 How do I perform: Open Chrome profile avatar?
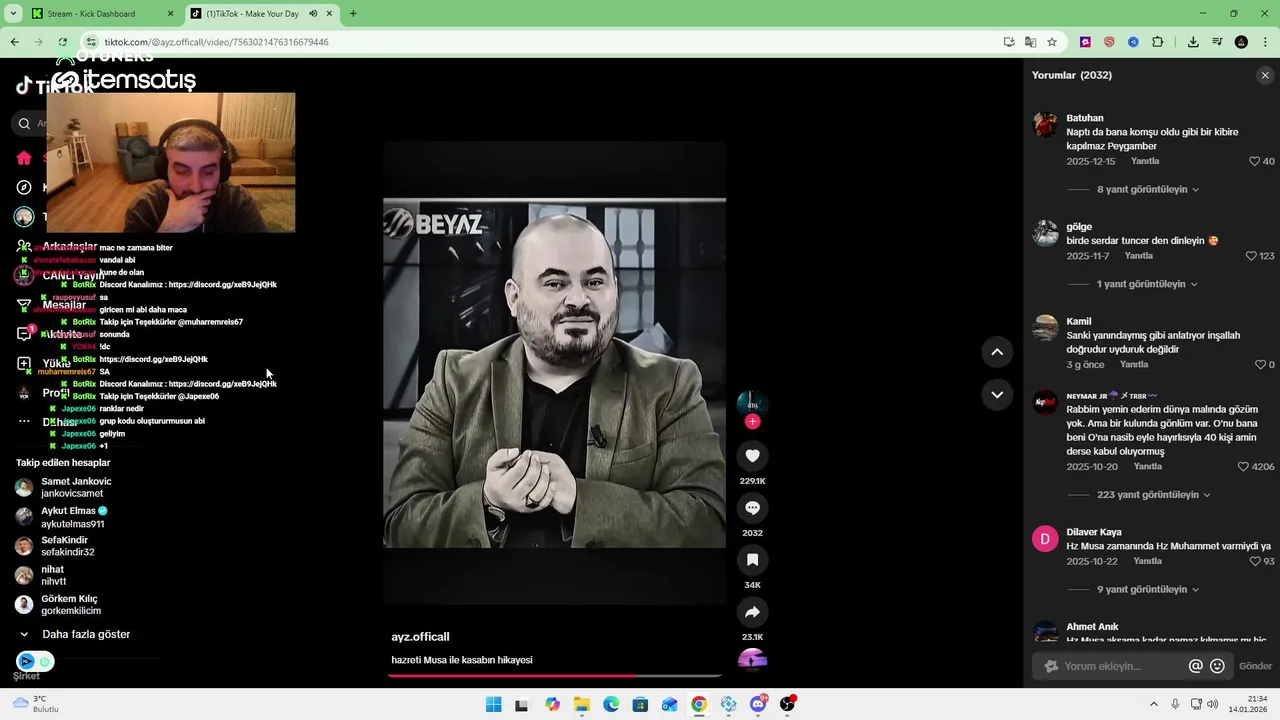1241,42
